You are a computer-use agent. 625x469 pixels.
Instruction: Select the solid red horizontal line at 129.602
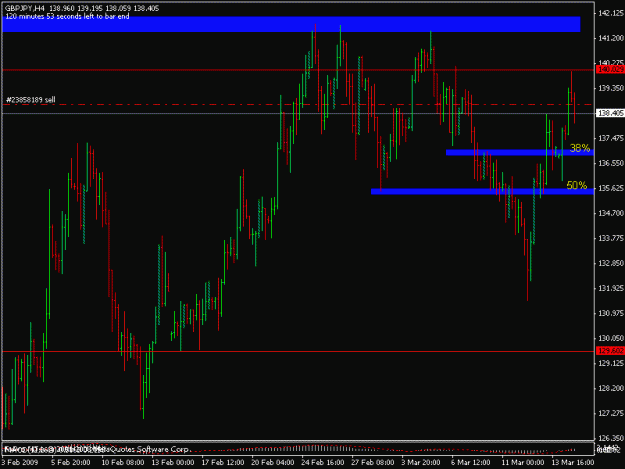(x=298, y=351)
